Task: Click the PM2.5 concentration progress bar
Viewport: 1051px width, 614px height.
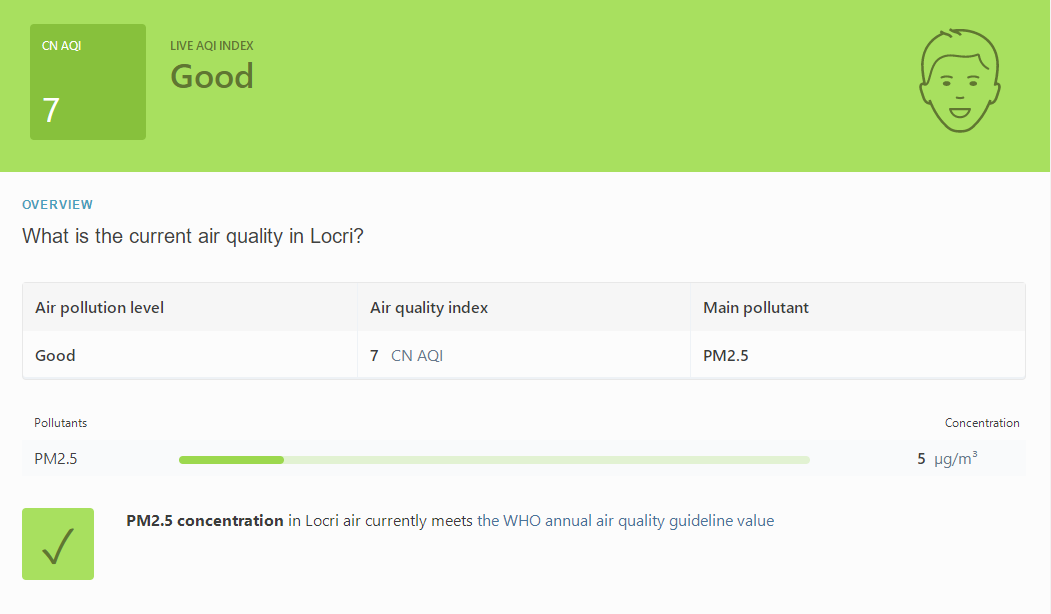Action: [494, 460]
